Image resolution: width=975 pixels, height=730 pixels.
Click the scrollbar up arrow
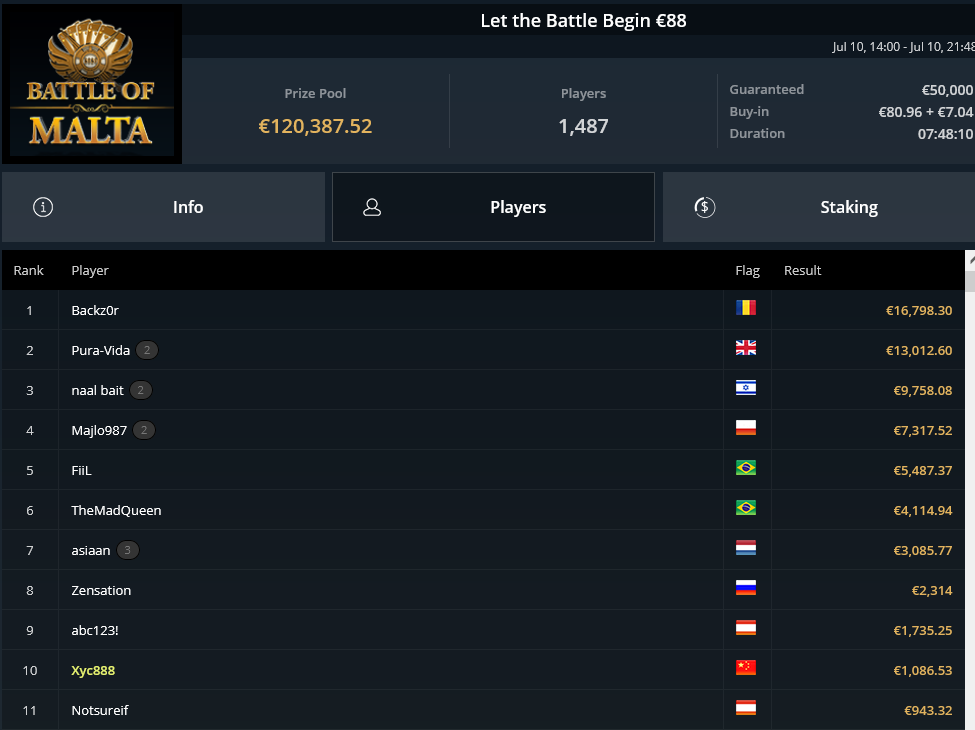coord(971,261)
